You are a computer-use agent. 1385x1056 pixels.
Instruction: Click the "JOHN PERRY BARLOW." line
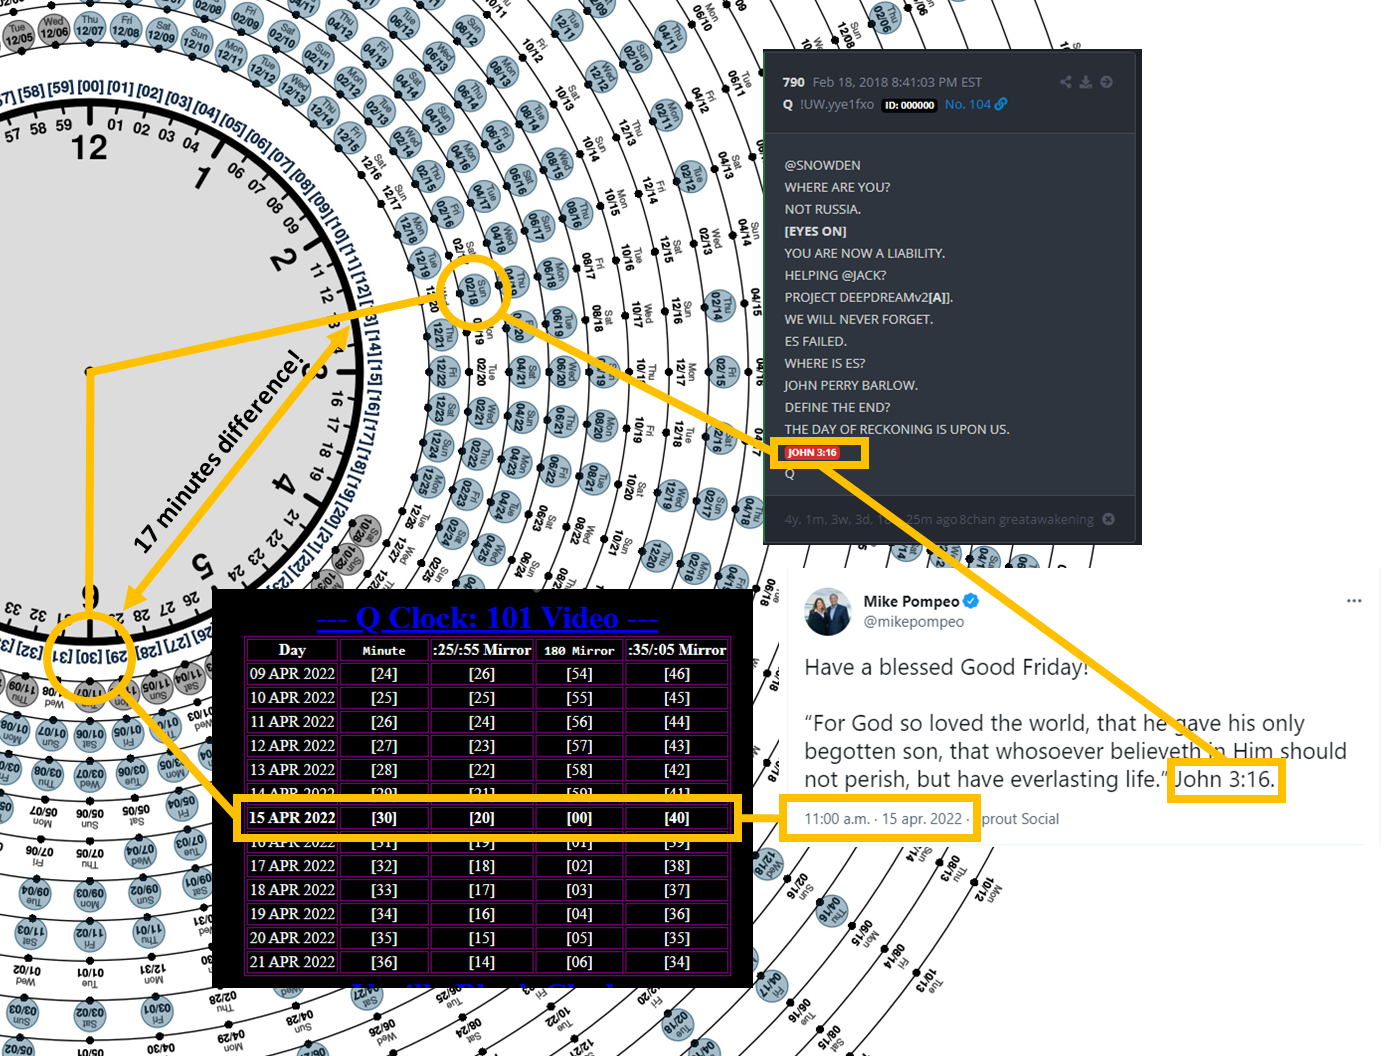tap(851, 385)
